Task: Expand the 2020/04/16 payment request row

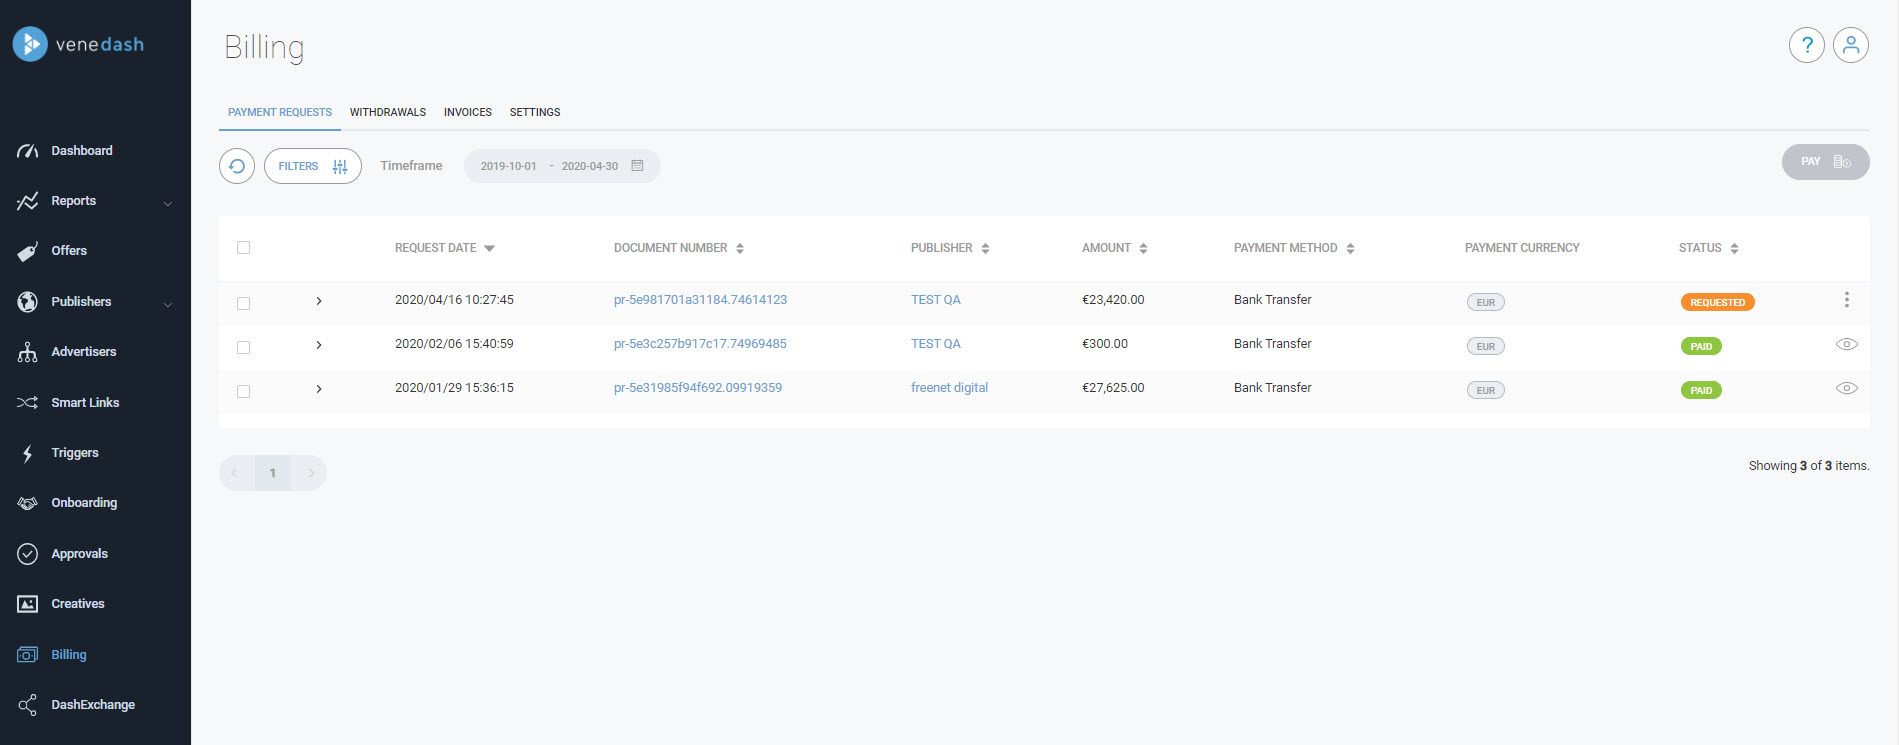Action: pos(319,301)
